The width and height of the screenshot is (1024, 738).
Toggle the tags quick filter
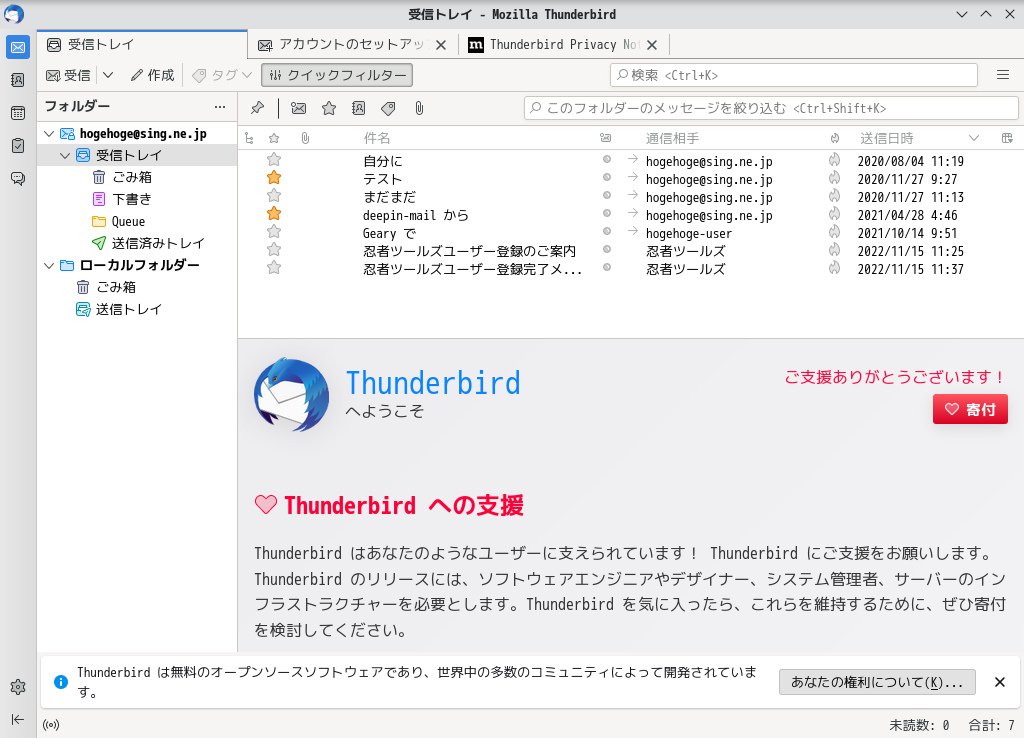coord(389,108)
